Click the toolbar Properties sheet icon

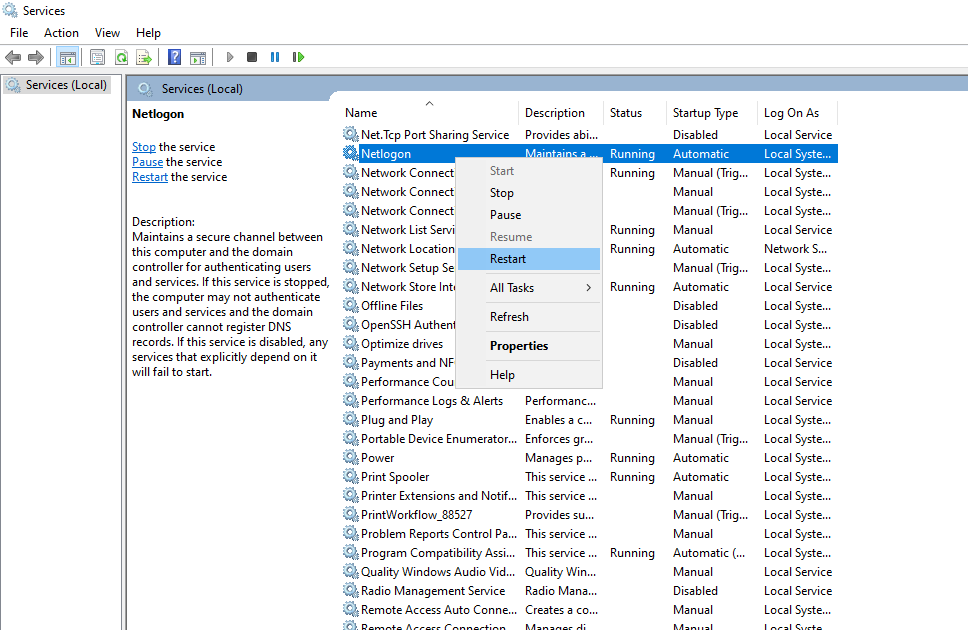tap(98, 57)
